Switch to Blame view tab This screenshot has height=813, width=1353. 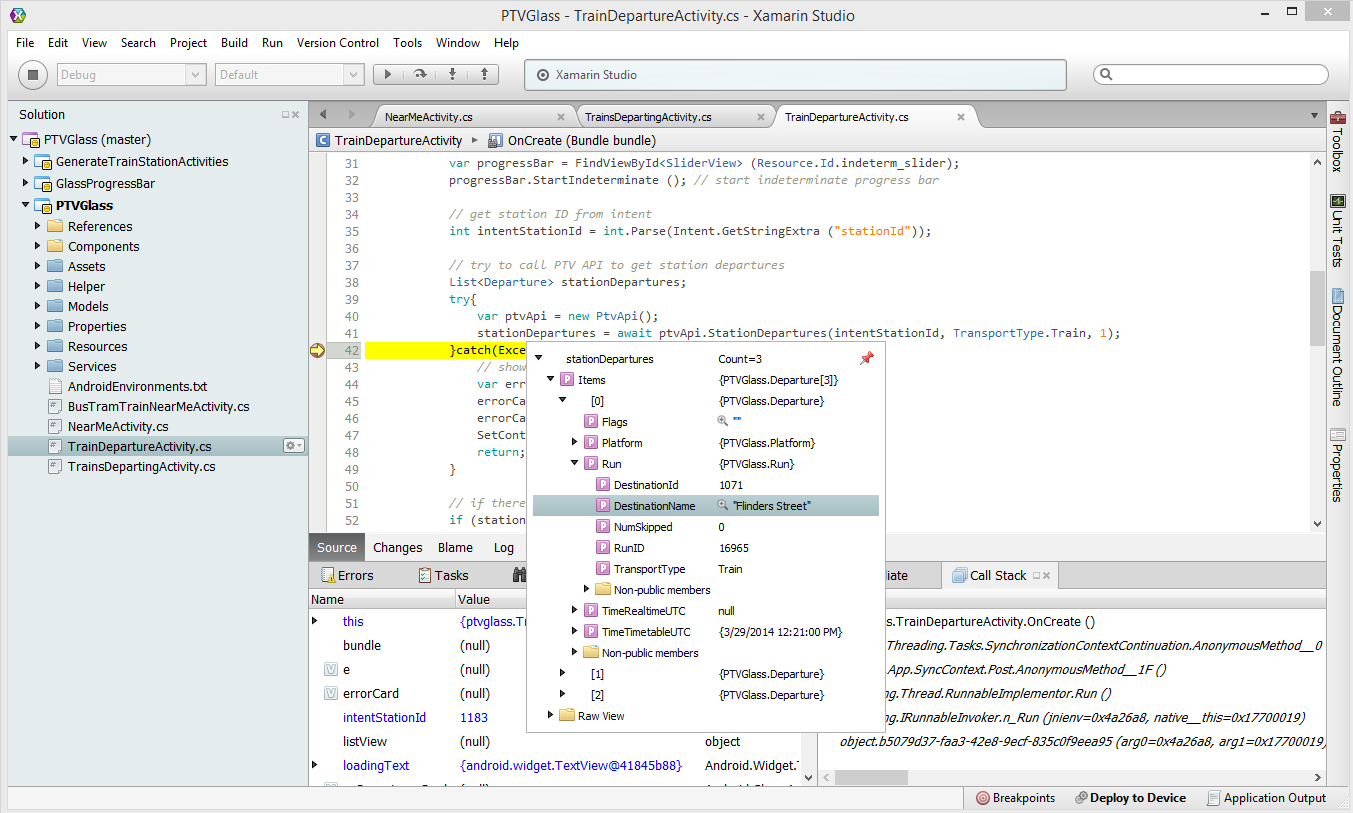(x=455, y=547)
